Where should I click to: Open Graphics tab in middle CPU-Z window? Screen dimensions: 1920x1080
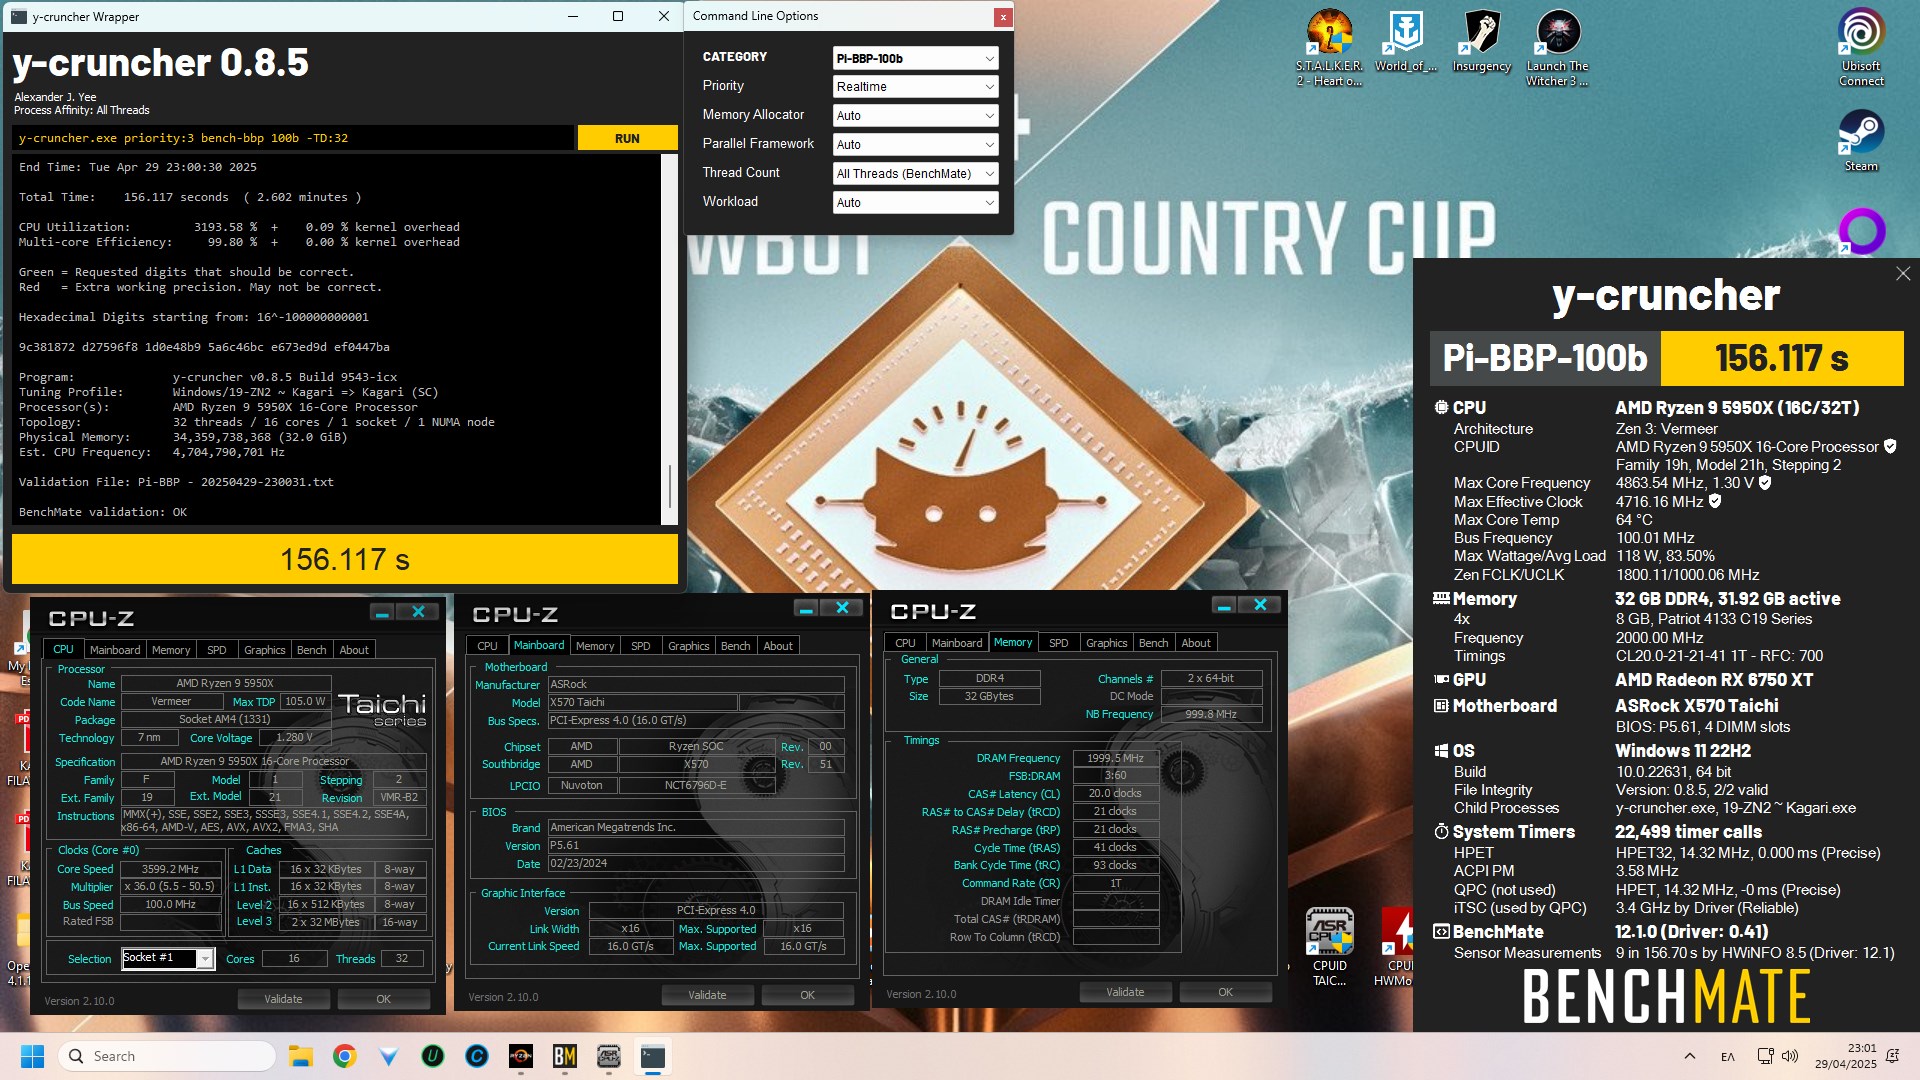689,646
